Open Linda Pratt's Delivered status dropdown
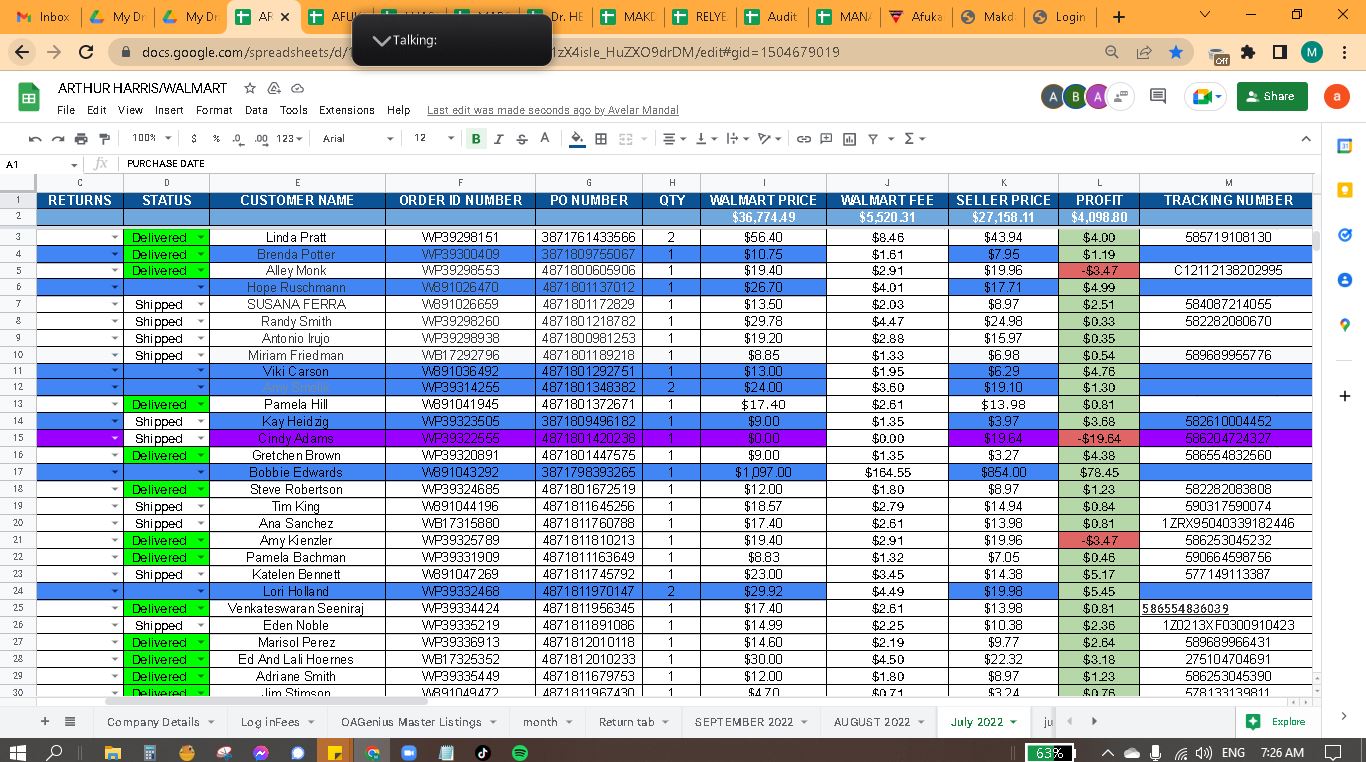Viewport: 1366px width, 762px height. coord(201,238)
